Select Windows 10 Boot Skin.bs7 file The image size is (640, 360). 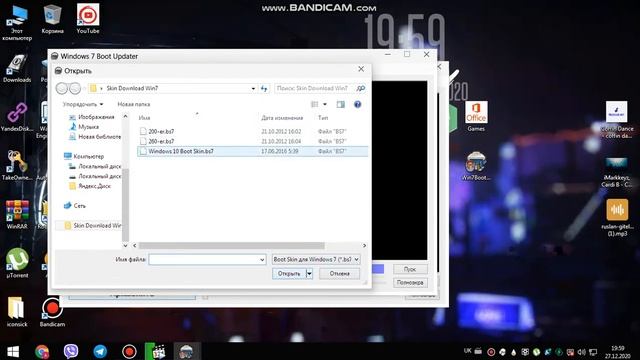252,151
